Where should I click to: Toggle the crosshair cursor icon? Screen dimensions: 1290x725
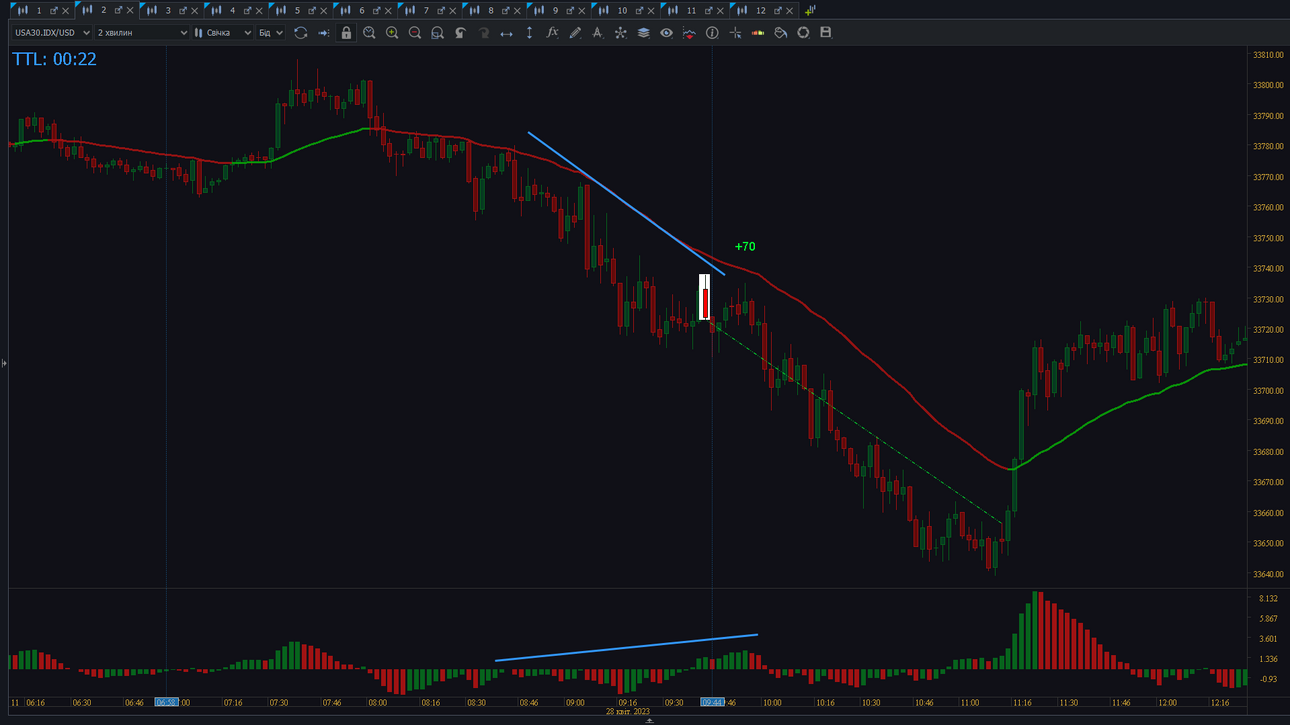735,33
